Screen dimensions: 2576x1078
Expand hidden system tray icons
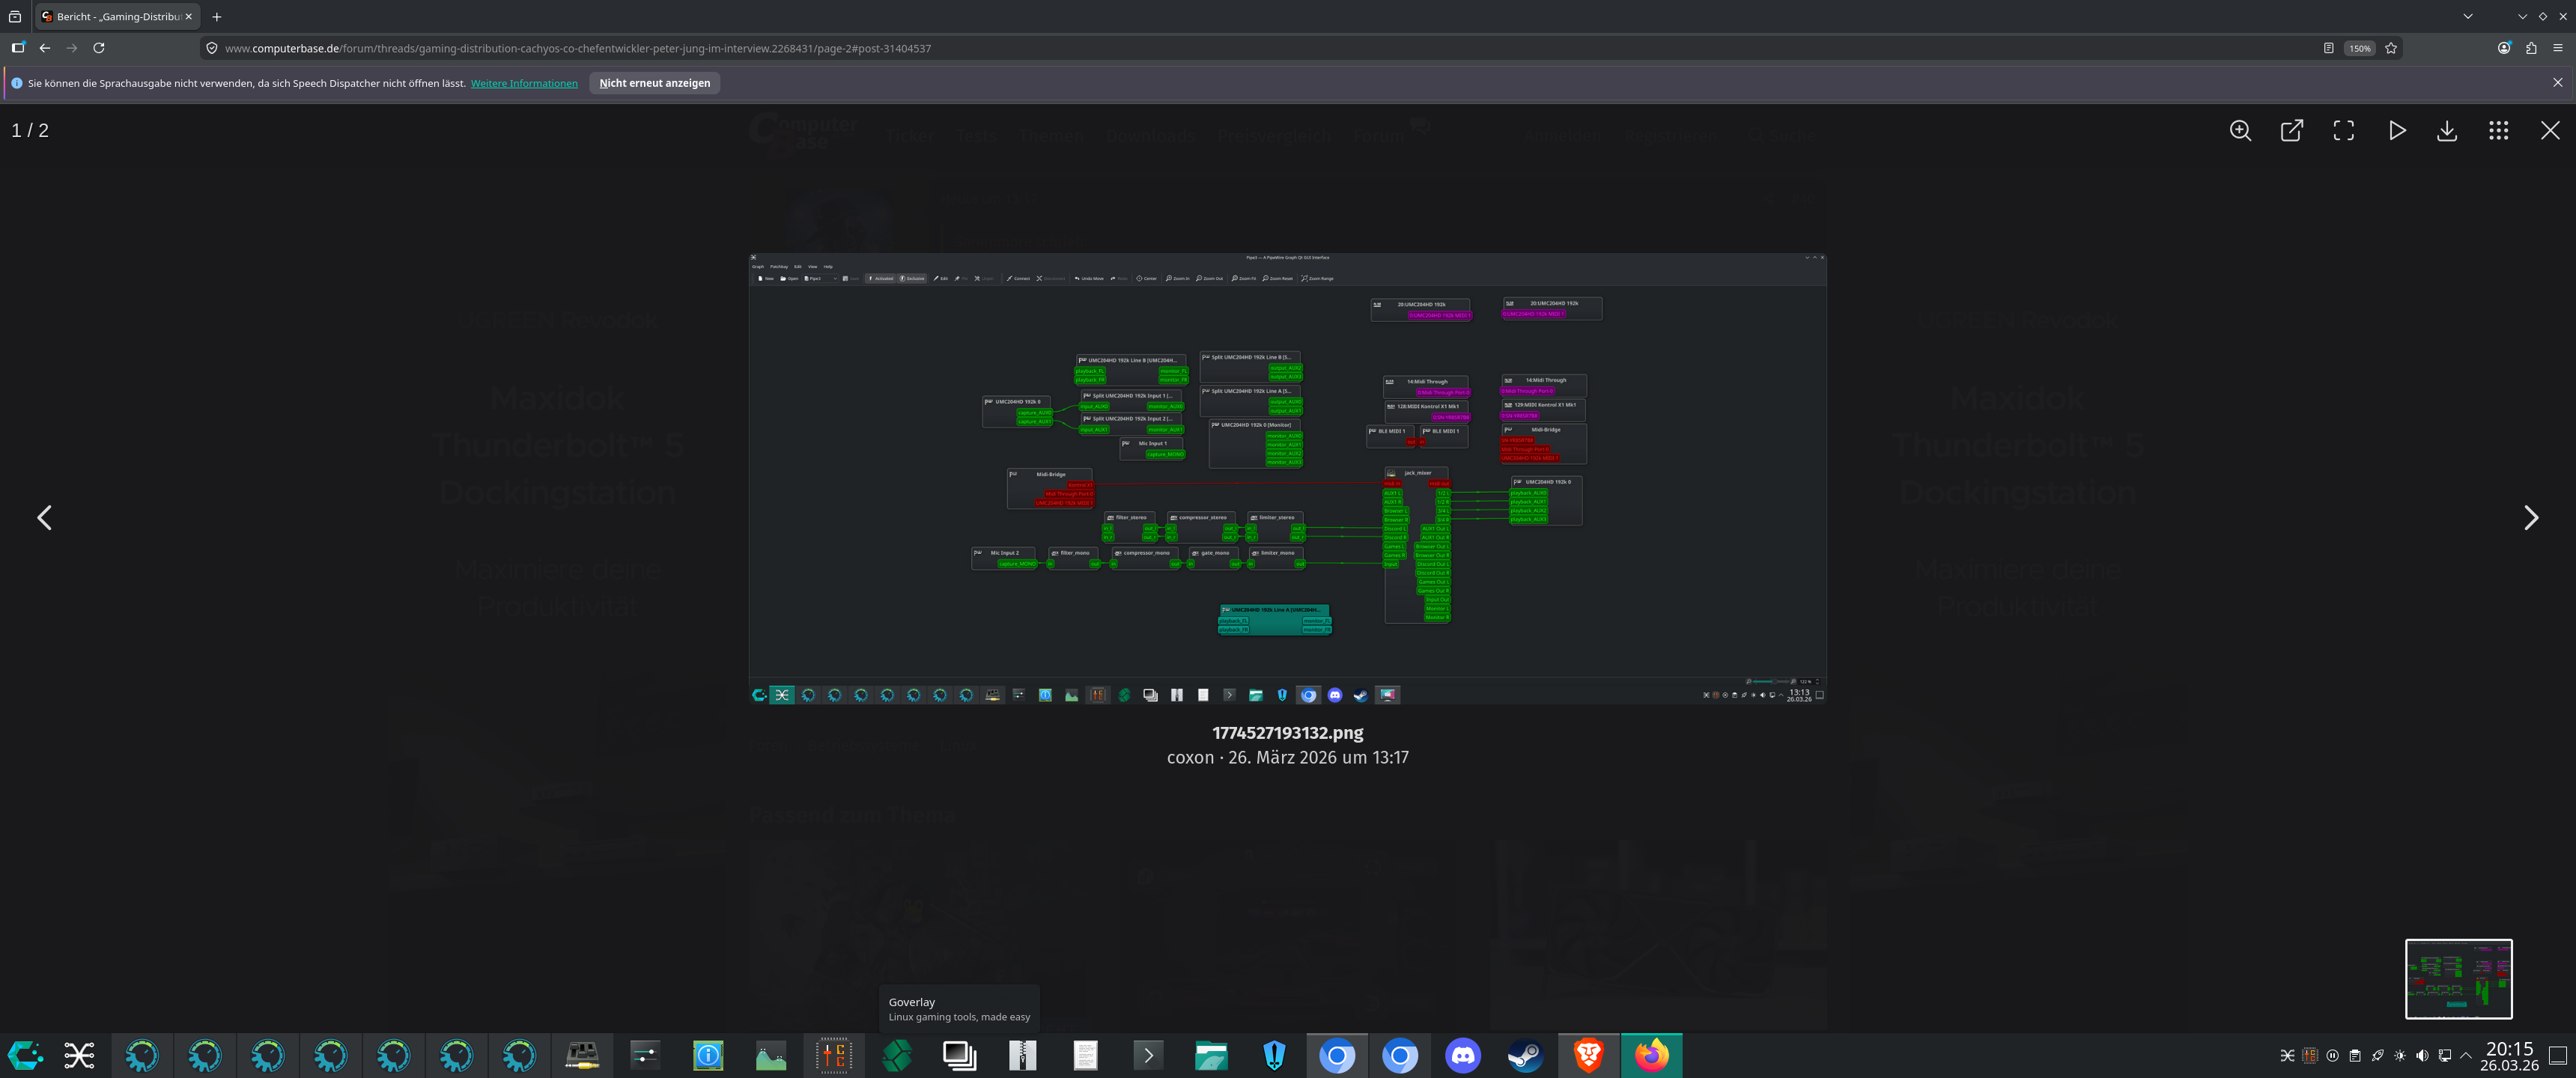2466,1055
